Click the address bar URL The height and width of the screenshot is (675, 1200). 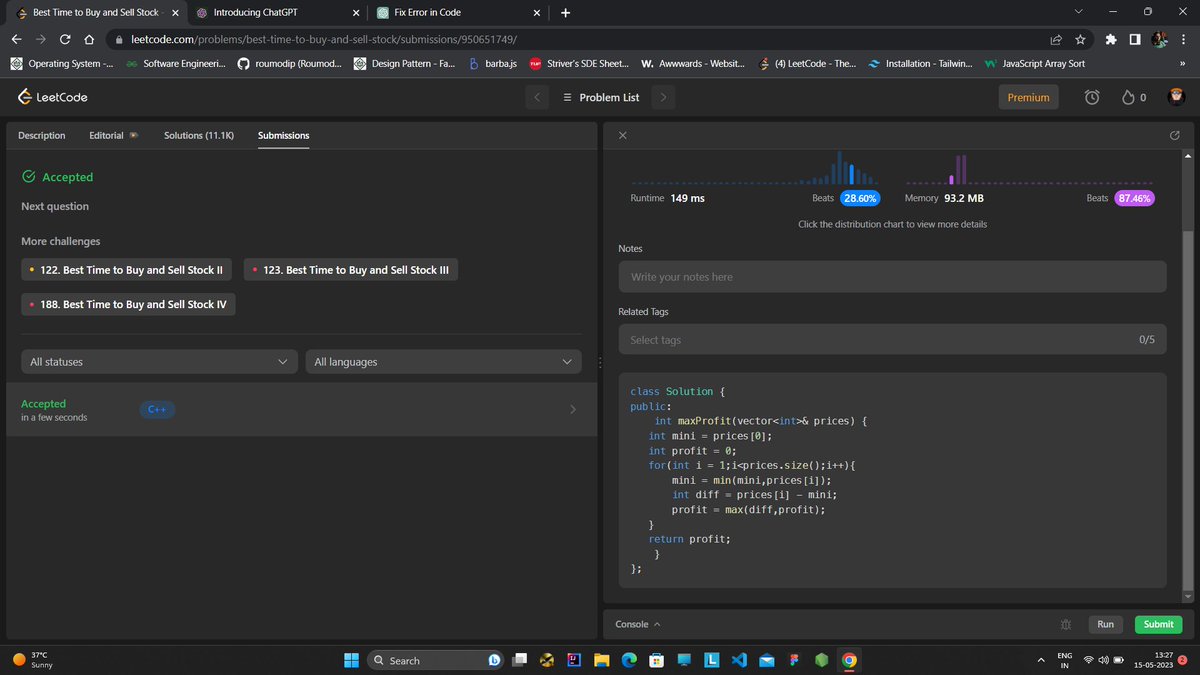[x=324, y=40]
